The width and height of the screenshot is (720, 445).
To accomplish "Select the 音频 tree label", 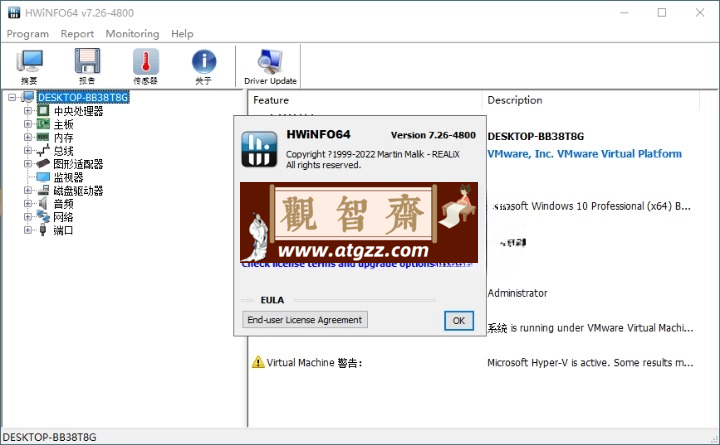I will click(x=63, y=204).
